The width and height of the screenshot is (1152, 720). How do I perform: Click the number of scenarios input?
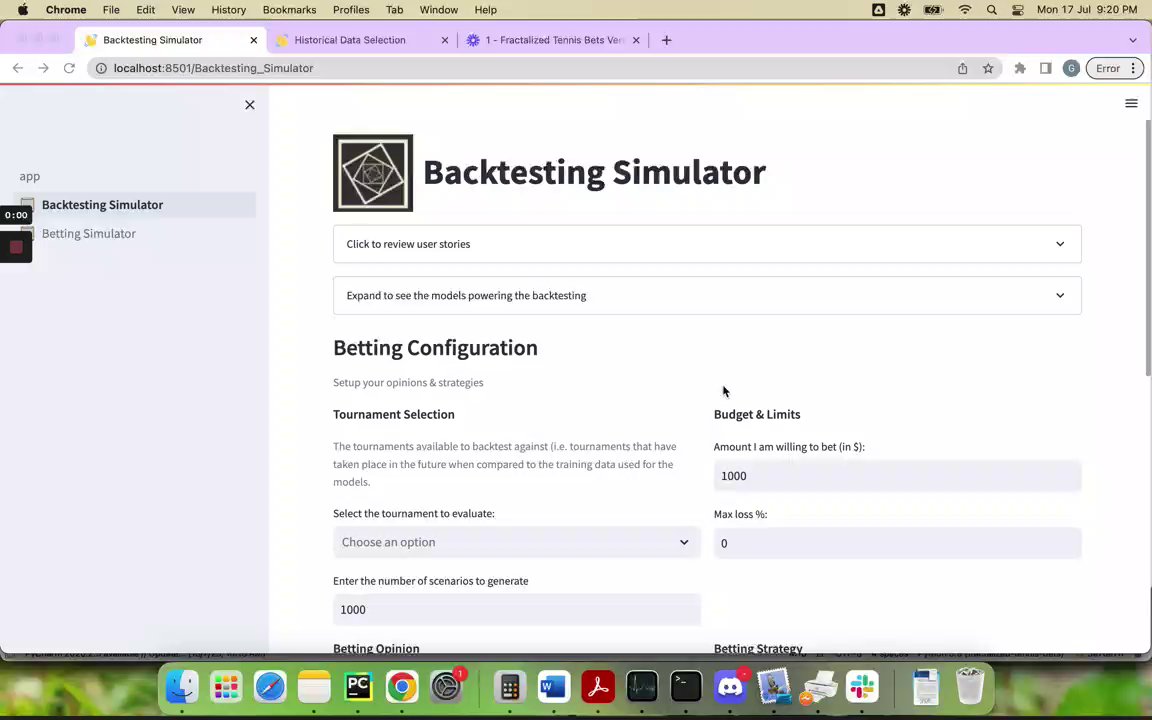click(x=516, y=610)
